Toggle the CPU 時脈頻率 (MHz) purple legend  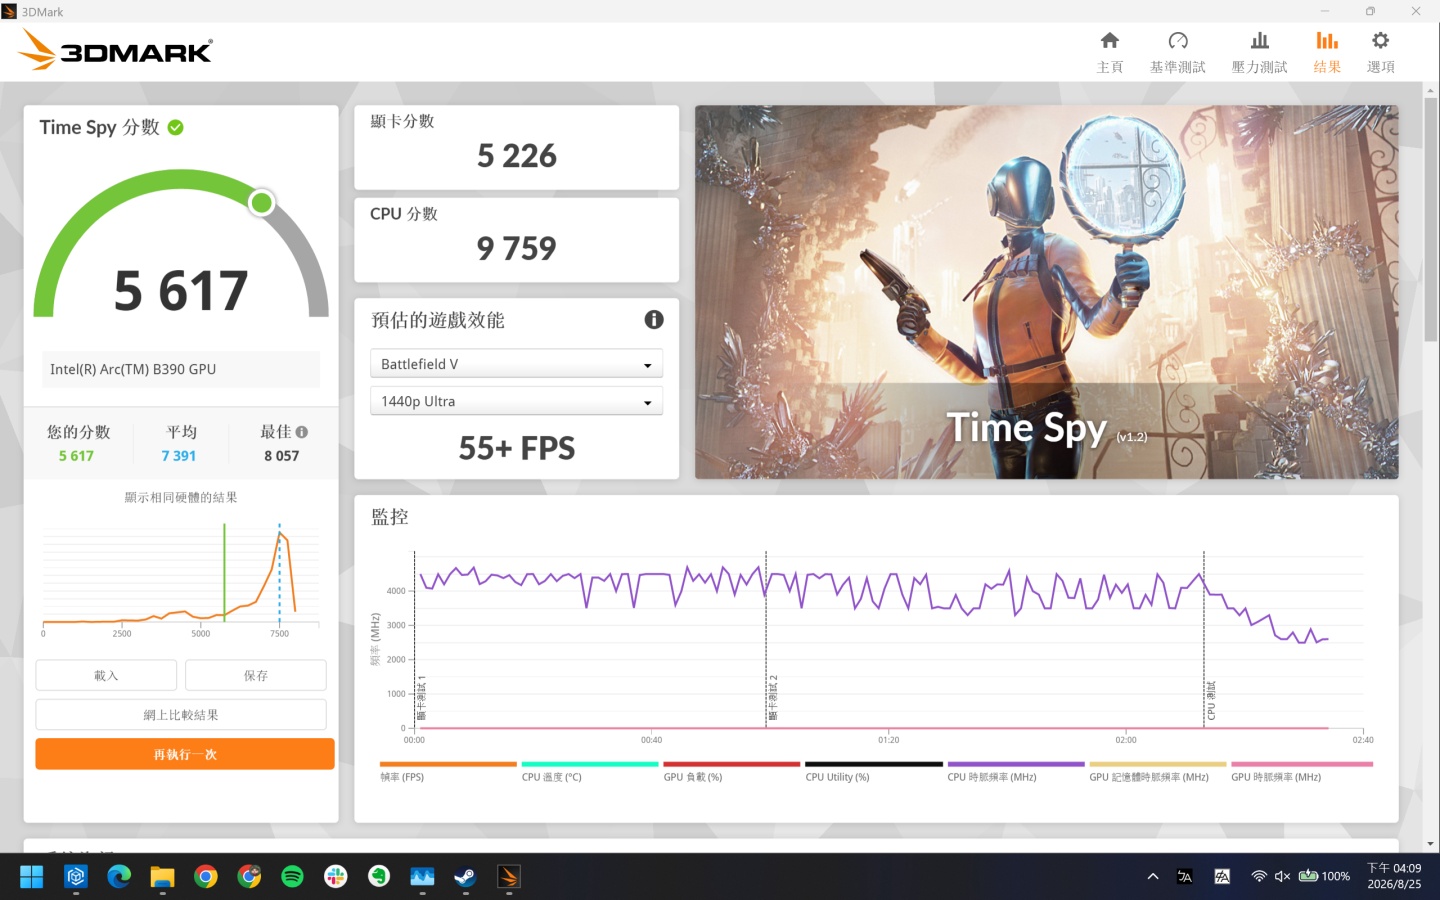(x=1016, y=771)
